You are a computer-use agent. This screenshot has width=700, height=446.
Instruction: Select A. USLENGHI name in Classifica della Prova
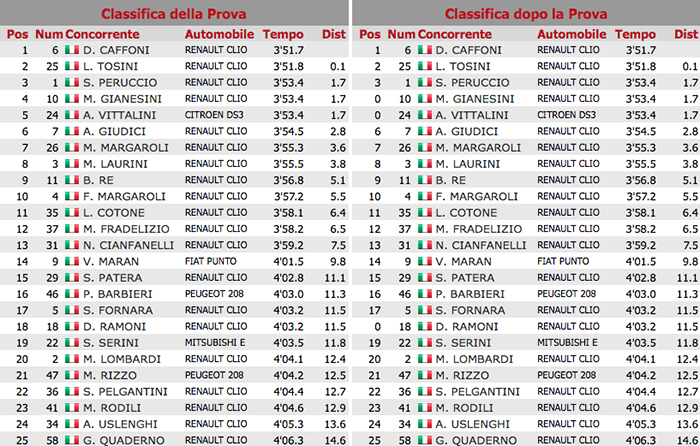121,424
